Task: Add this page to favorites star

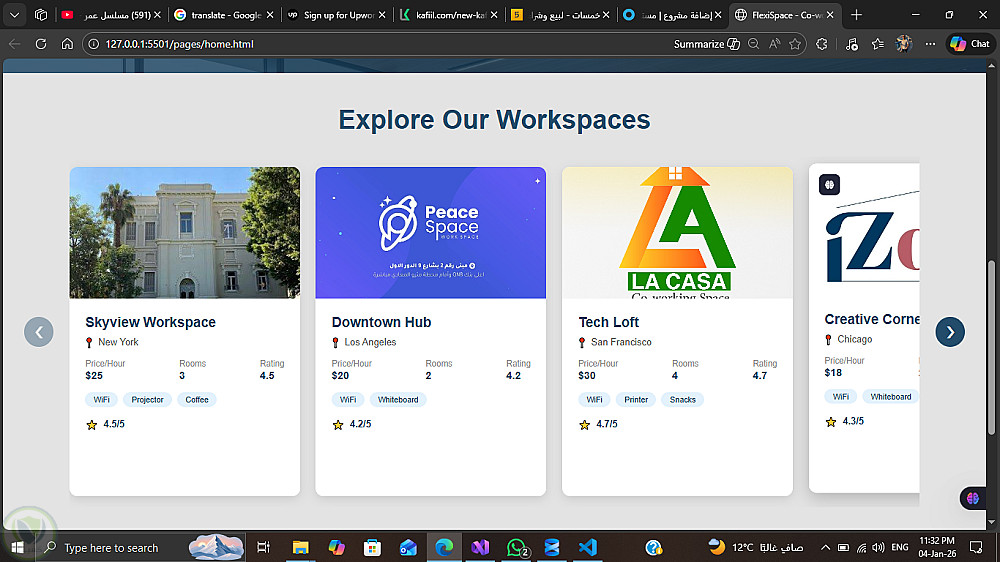Action: 795,44
